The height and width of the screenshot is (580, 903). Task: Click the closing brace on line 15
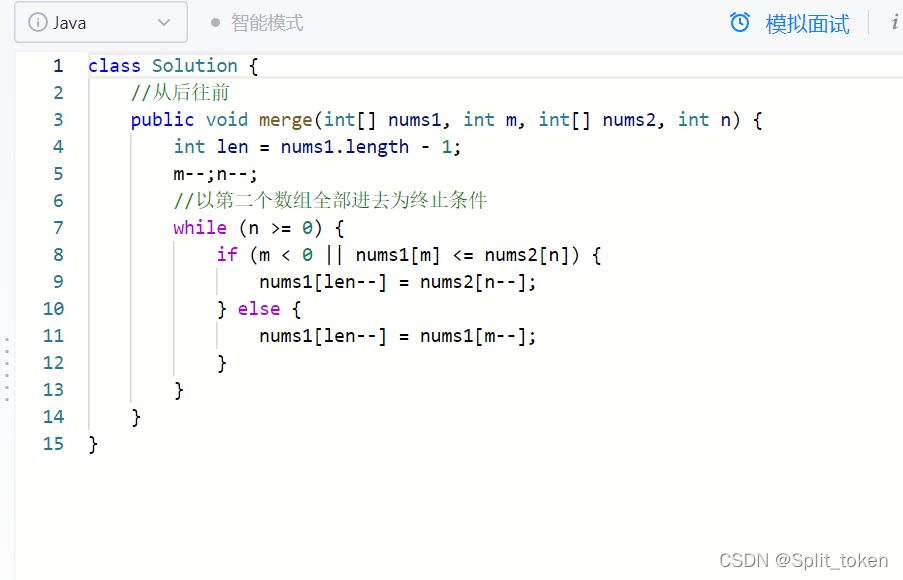(93, 444)
